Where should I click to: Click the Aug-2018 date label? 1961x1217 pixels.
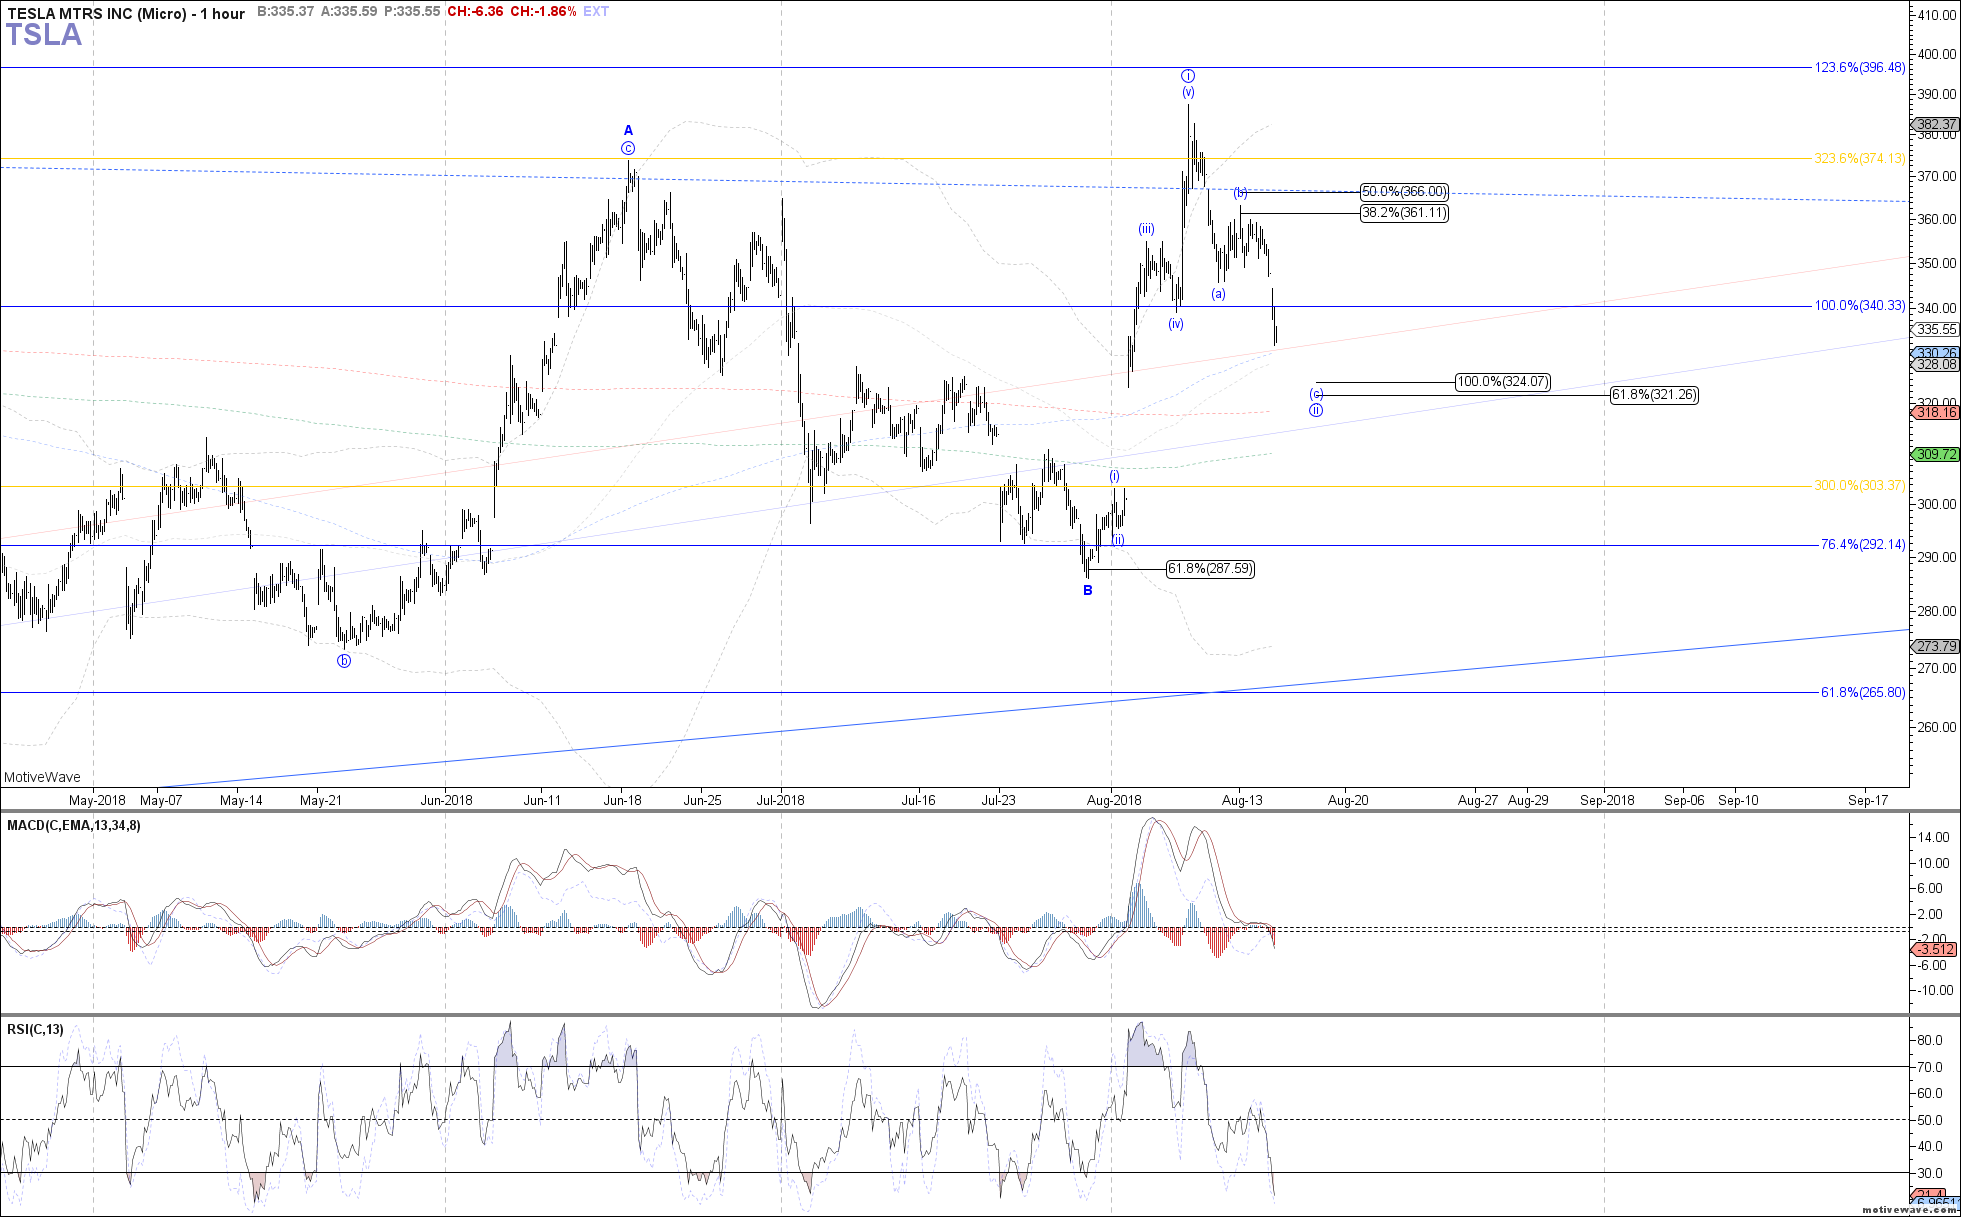(1114, 800)
